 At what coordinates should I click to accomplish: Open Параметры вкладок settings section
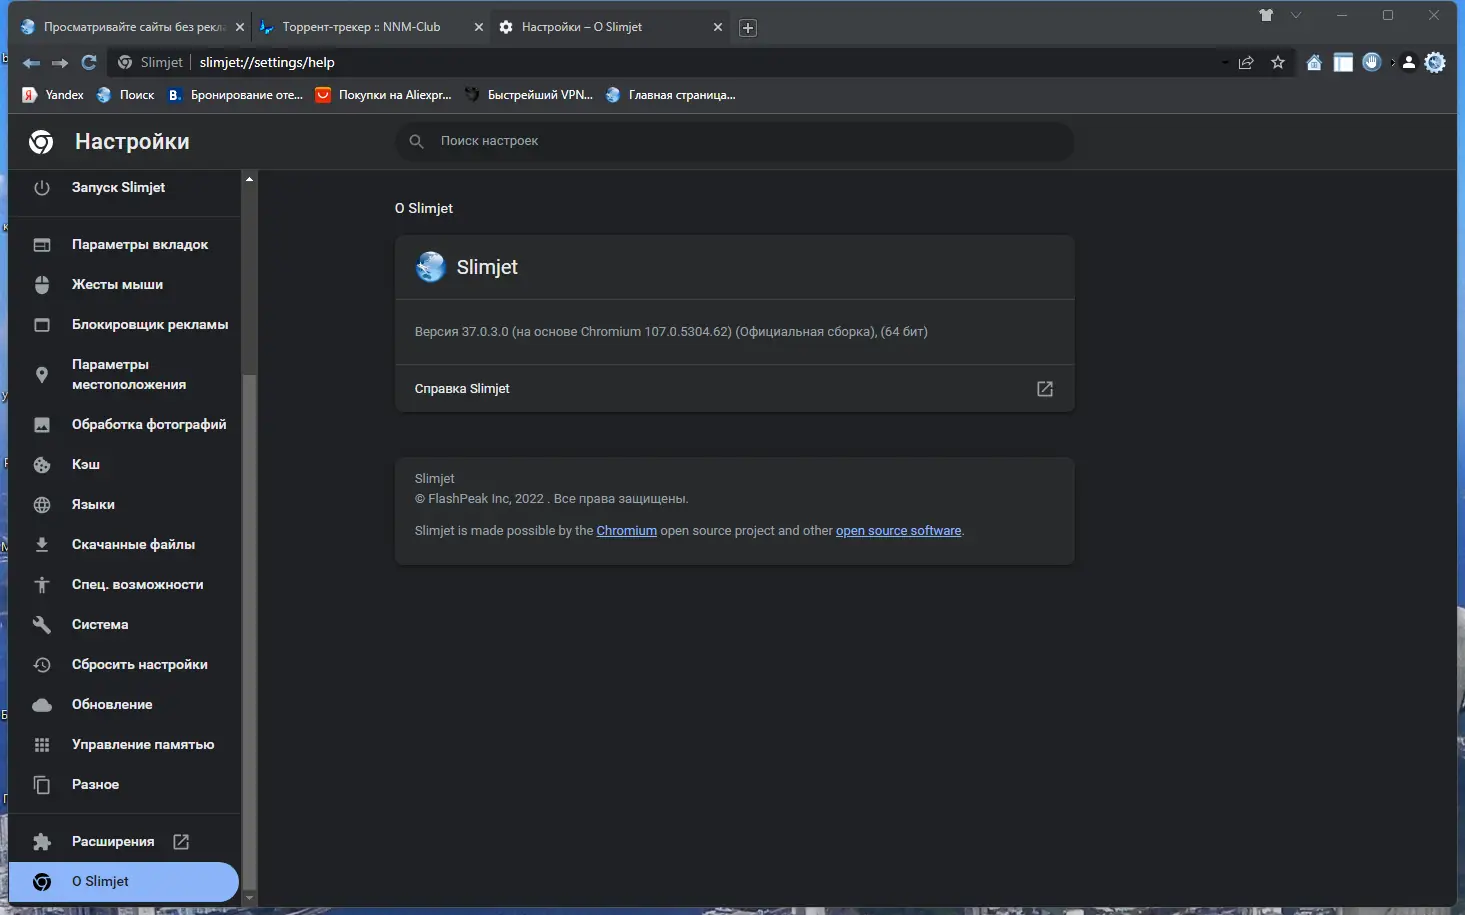coord(125,245)
